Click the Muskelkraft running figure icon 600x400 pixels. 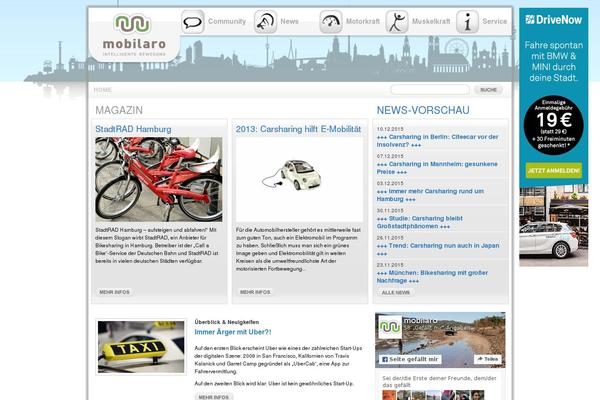(x=397, y=22)
